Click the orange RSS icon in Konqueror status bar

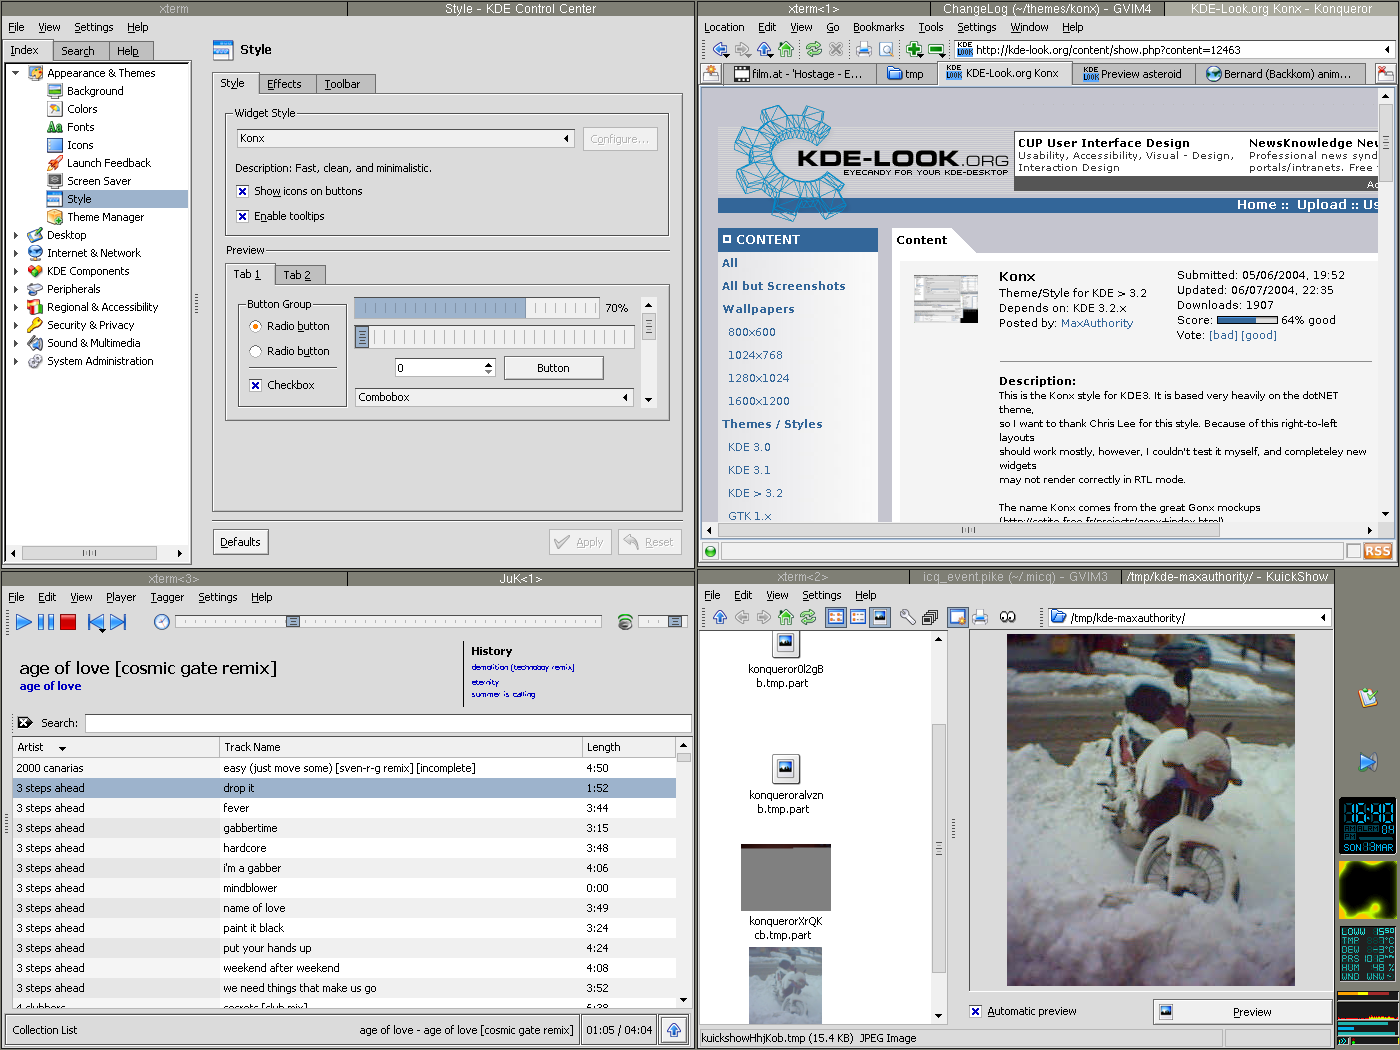(1377, 551)
